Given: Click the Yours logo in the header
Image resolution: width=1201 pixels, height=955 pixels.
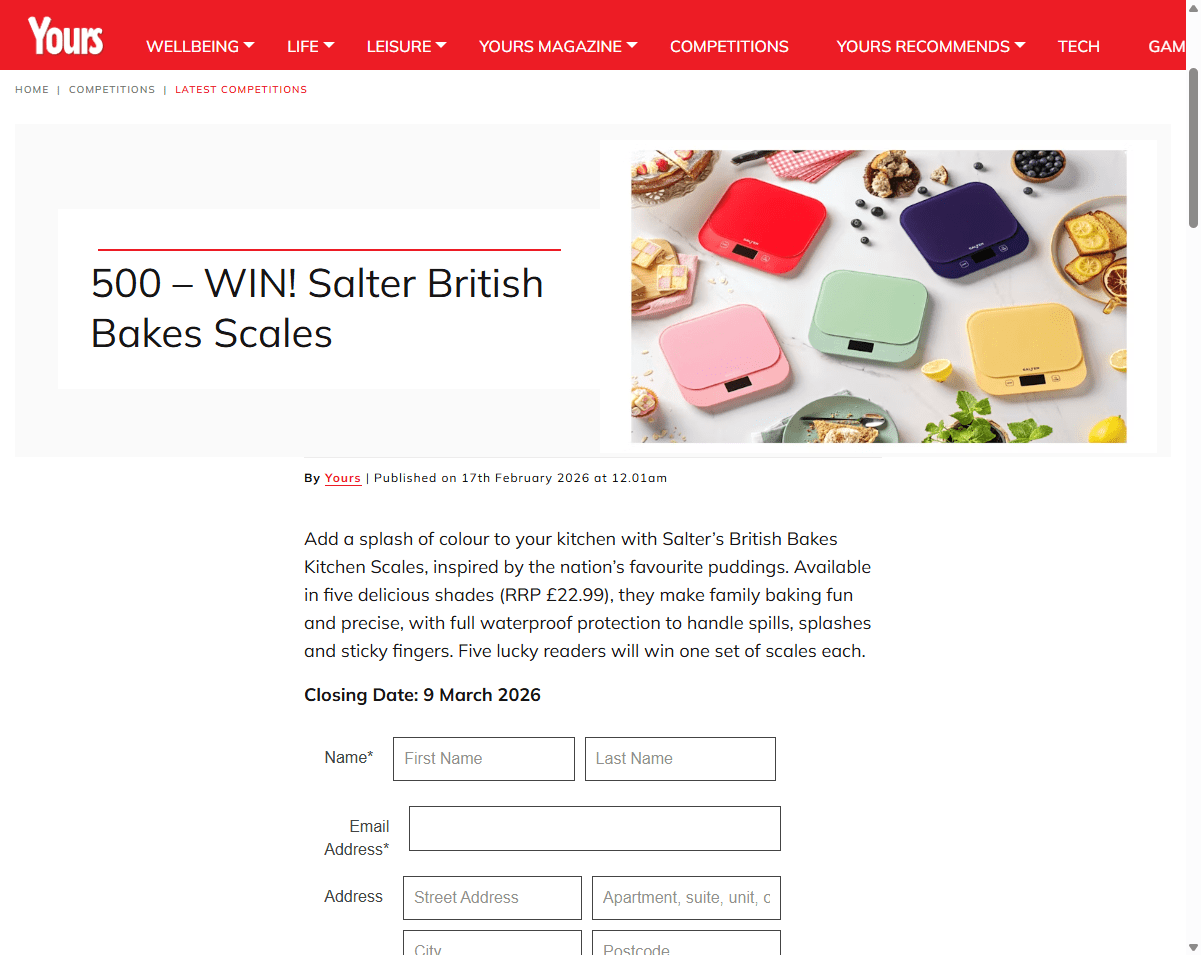Looking at the screenshot, I should pyautogui.click(x=66, y=36).
